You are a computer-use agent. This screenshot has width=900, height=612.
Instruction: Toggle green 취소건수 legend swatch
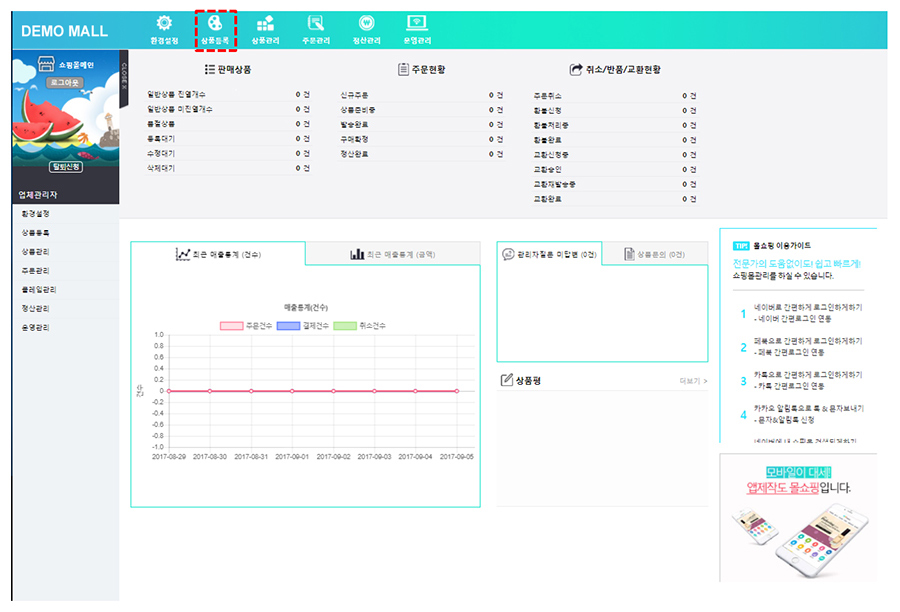[345, 326]
